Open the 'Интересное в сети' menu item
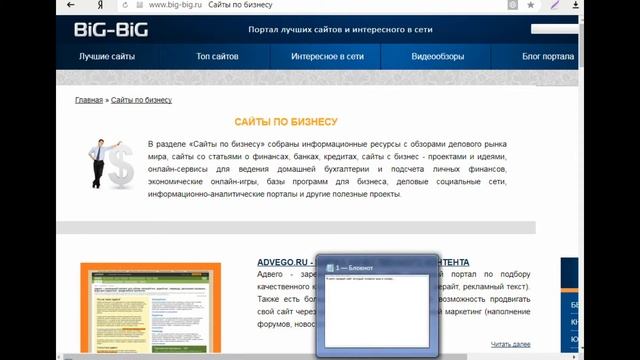The width and height of the screenshot is (640, 360). pyautogui.click(x=327, y=56)
